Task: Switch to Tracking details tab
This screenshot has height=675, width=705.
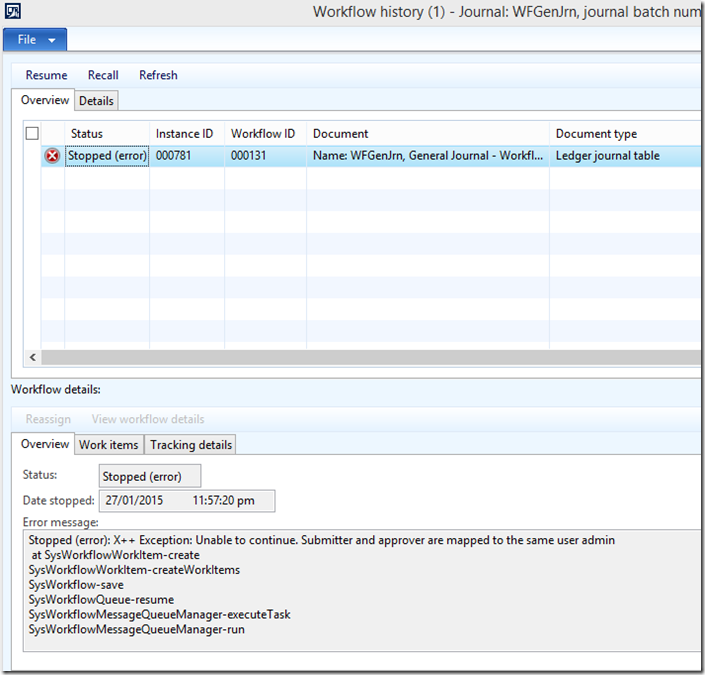Action: click(190, 445)
